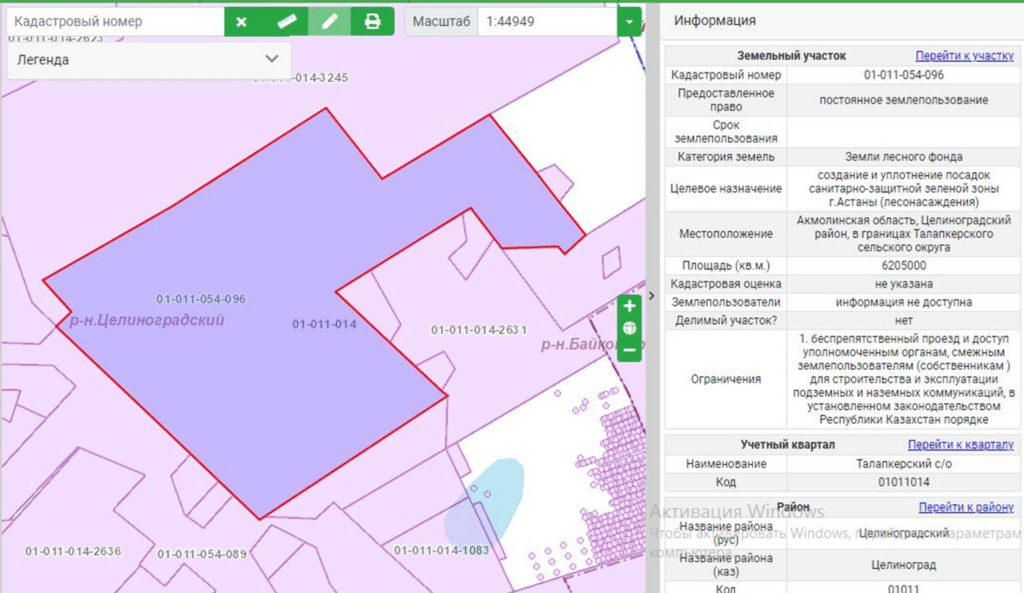The height and width of the screenshot is (593, 1024).
Task: Click the Учетный квартал section header
Action: click(x=788, y=444)
